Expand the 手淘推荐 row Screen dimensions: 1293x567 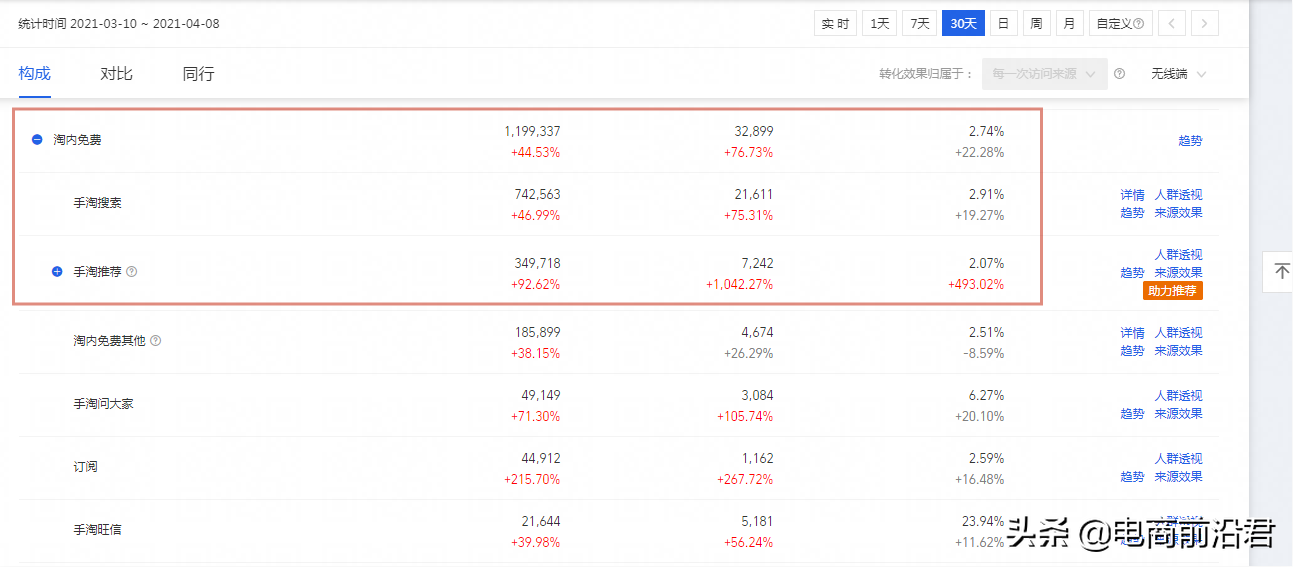click(57, 271)
